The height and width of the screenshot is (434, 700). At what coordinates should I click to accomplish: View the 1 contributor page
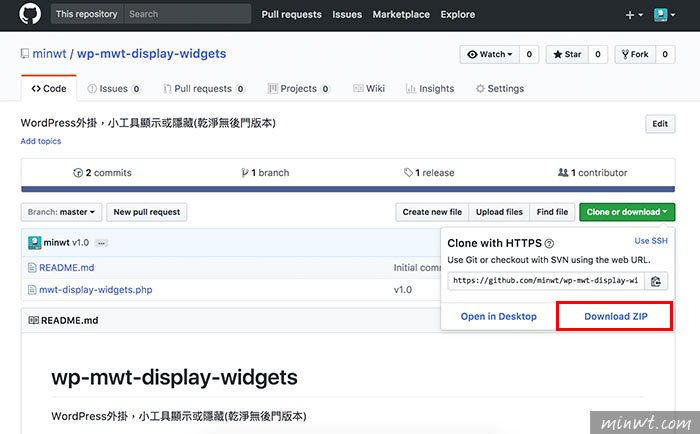pos(592,173)
